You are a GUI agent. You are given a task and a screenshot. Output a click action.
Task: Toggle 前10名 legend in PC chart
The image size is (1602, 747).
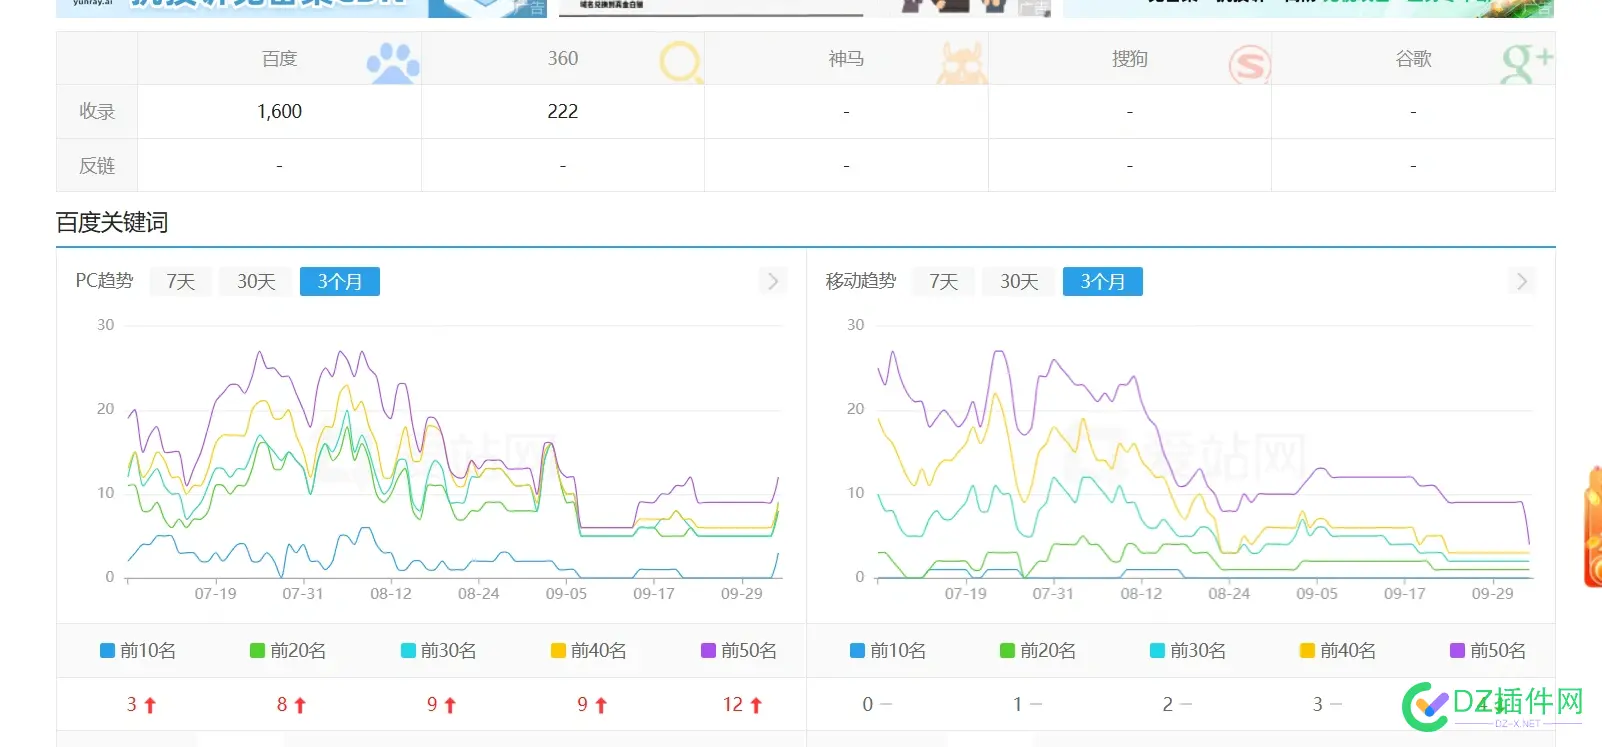138,651
